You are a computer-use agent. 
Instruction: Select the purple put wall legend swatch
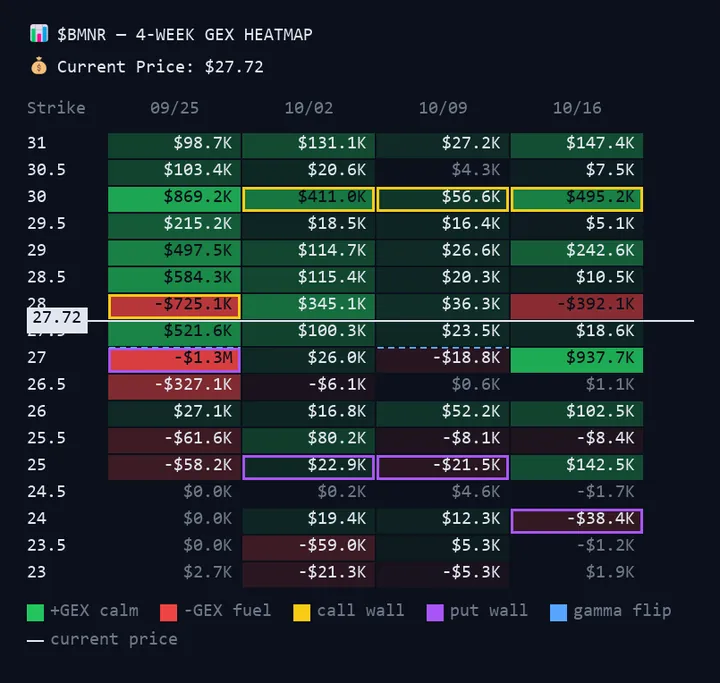435,612
